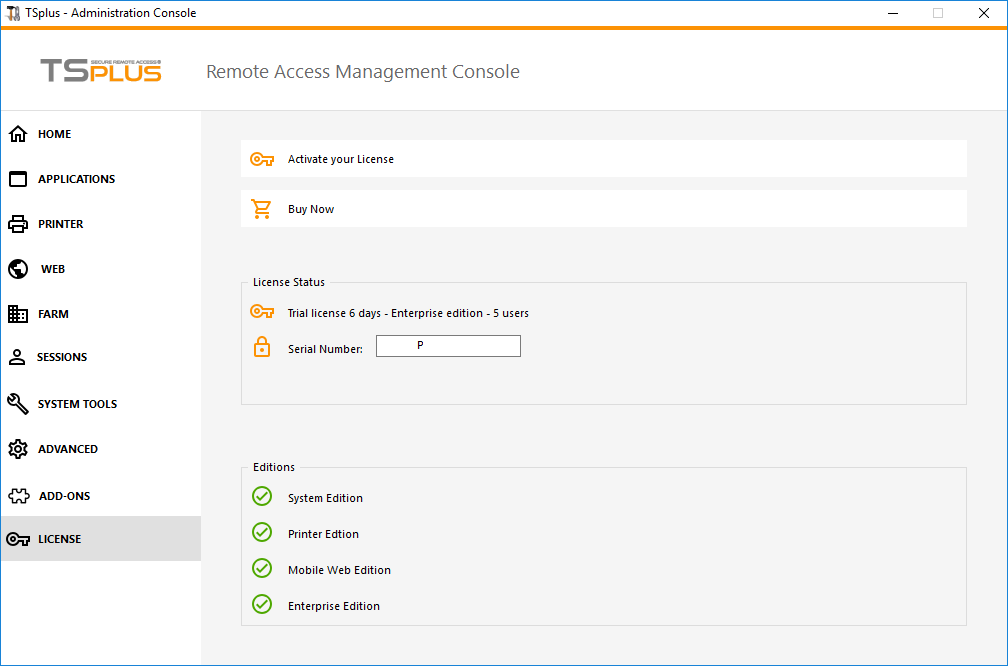The image size is (1008, 666).
Task: Select the Home icon in the sidebar
Action: (x=17, y=133)
